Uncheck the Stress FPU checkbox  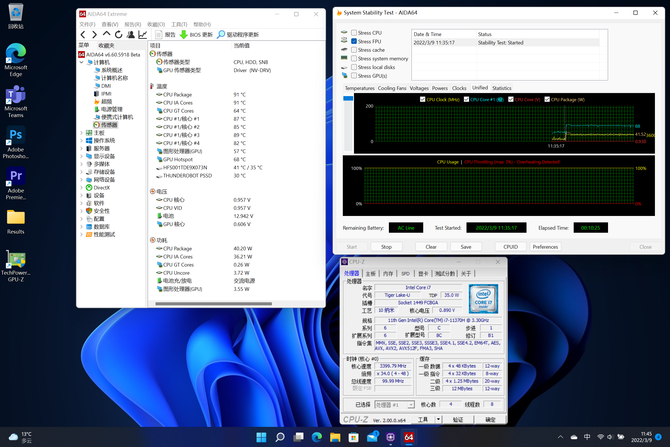pos(353,41)
